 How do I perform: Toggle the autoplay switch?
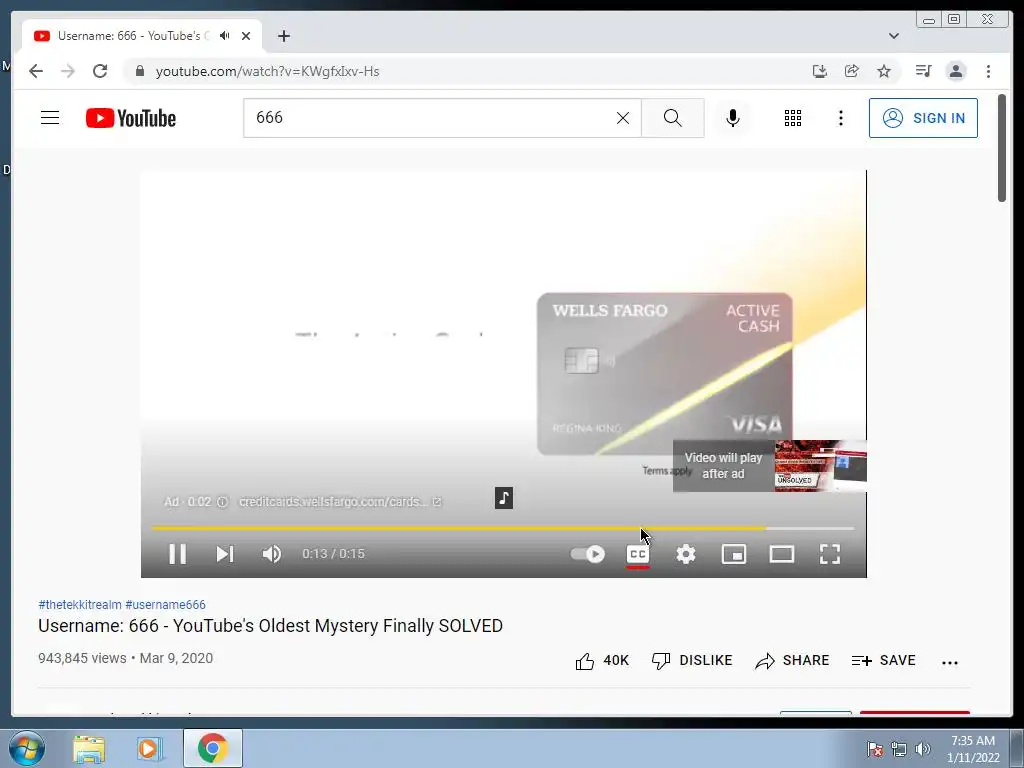coord(587,554)
